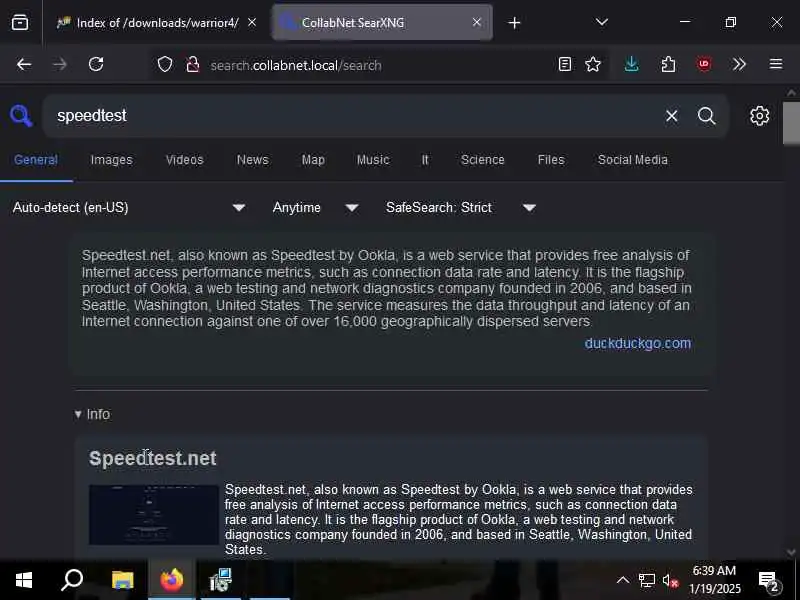Open File Explorer from taskbar

click(x=122, y=580)
